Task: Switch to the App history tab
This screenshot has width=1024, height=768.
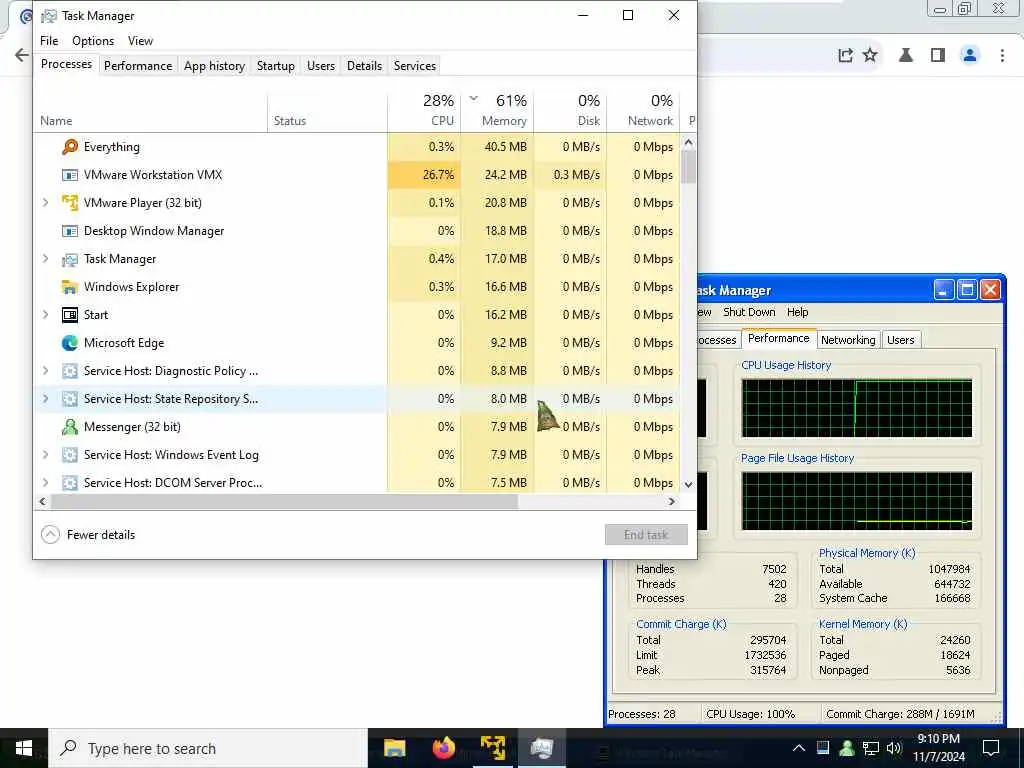Action: click(x=214, y=66)
